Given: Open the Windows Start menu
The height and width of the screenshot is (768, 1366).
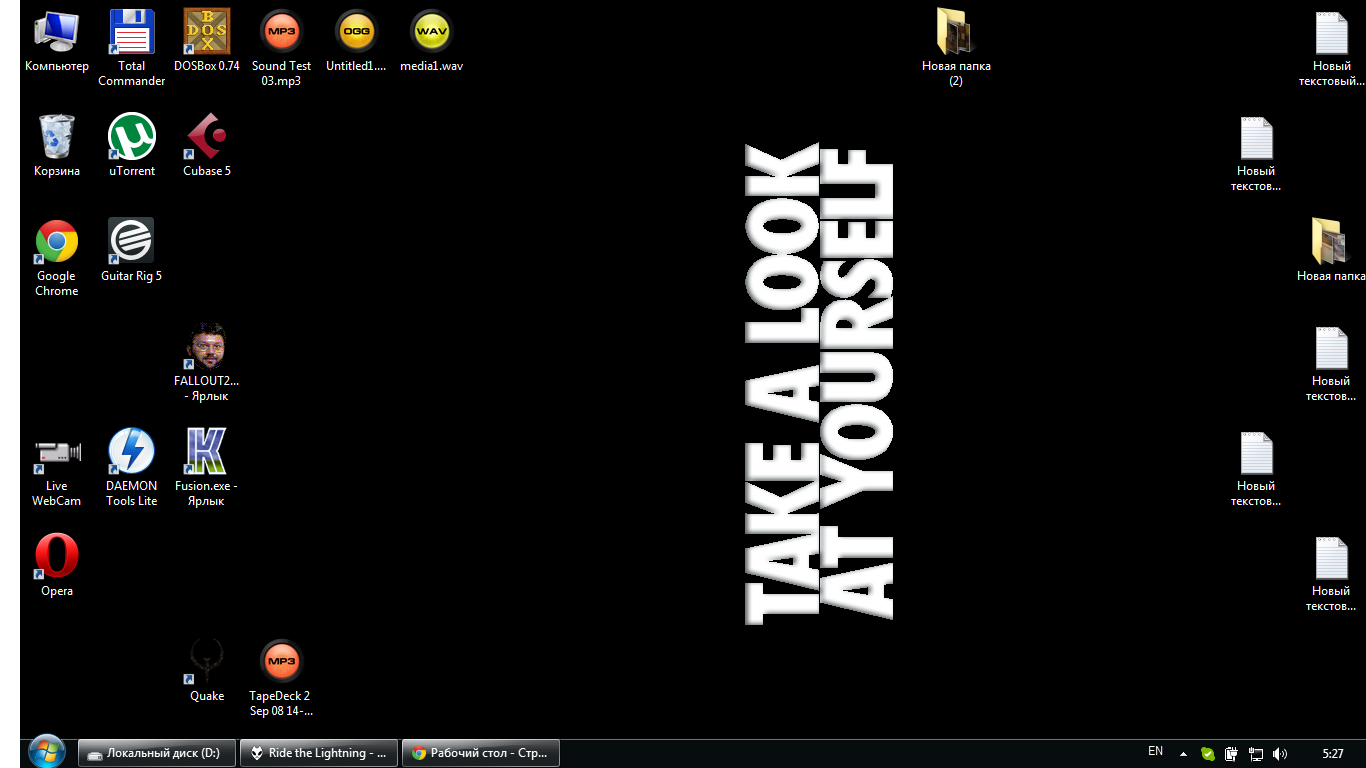Looking at the screenshot, I should click(x=47, y=752).
